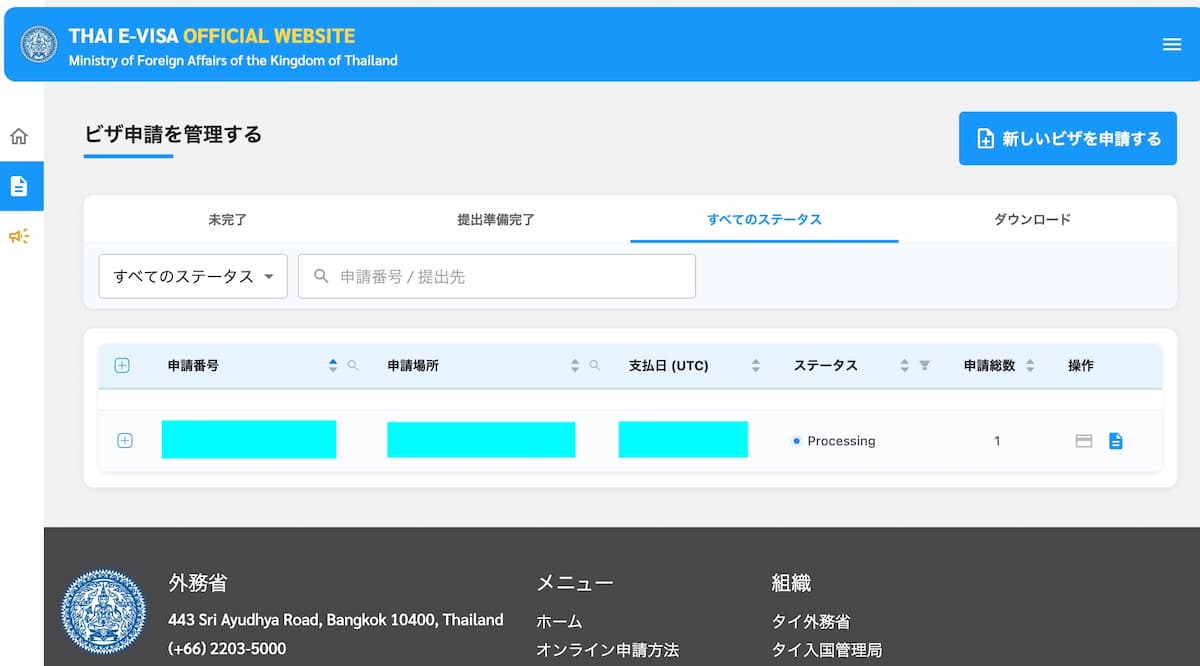The image size is (1200, 666).
Task: Open the タイ外務省 footer link
Action: [811, 622]
